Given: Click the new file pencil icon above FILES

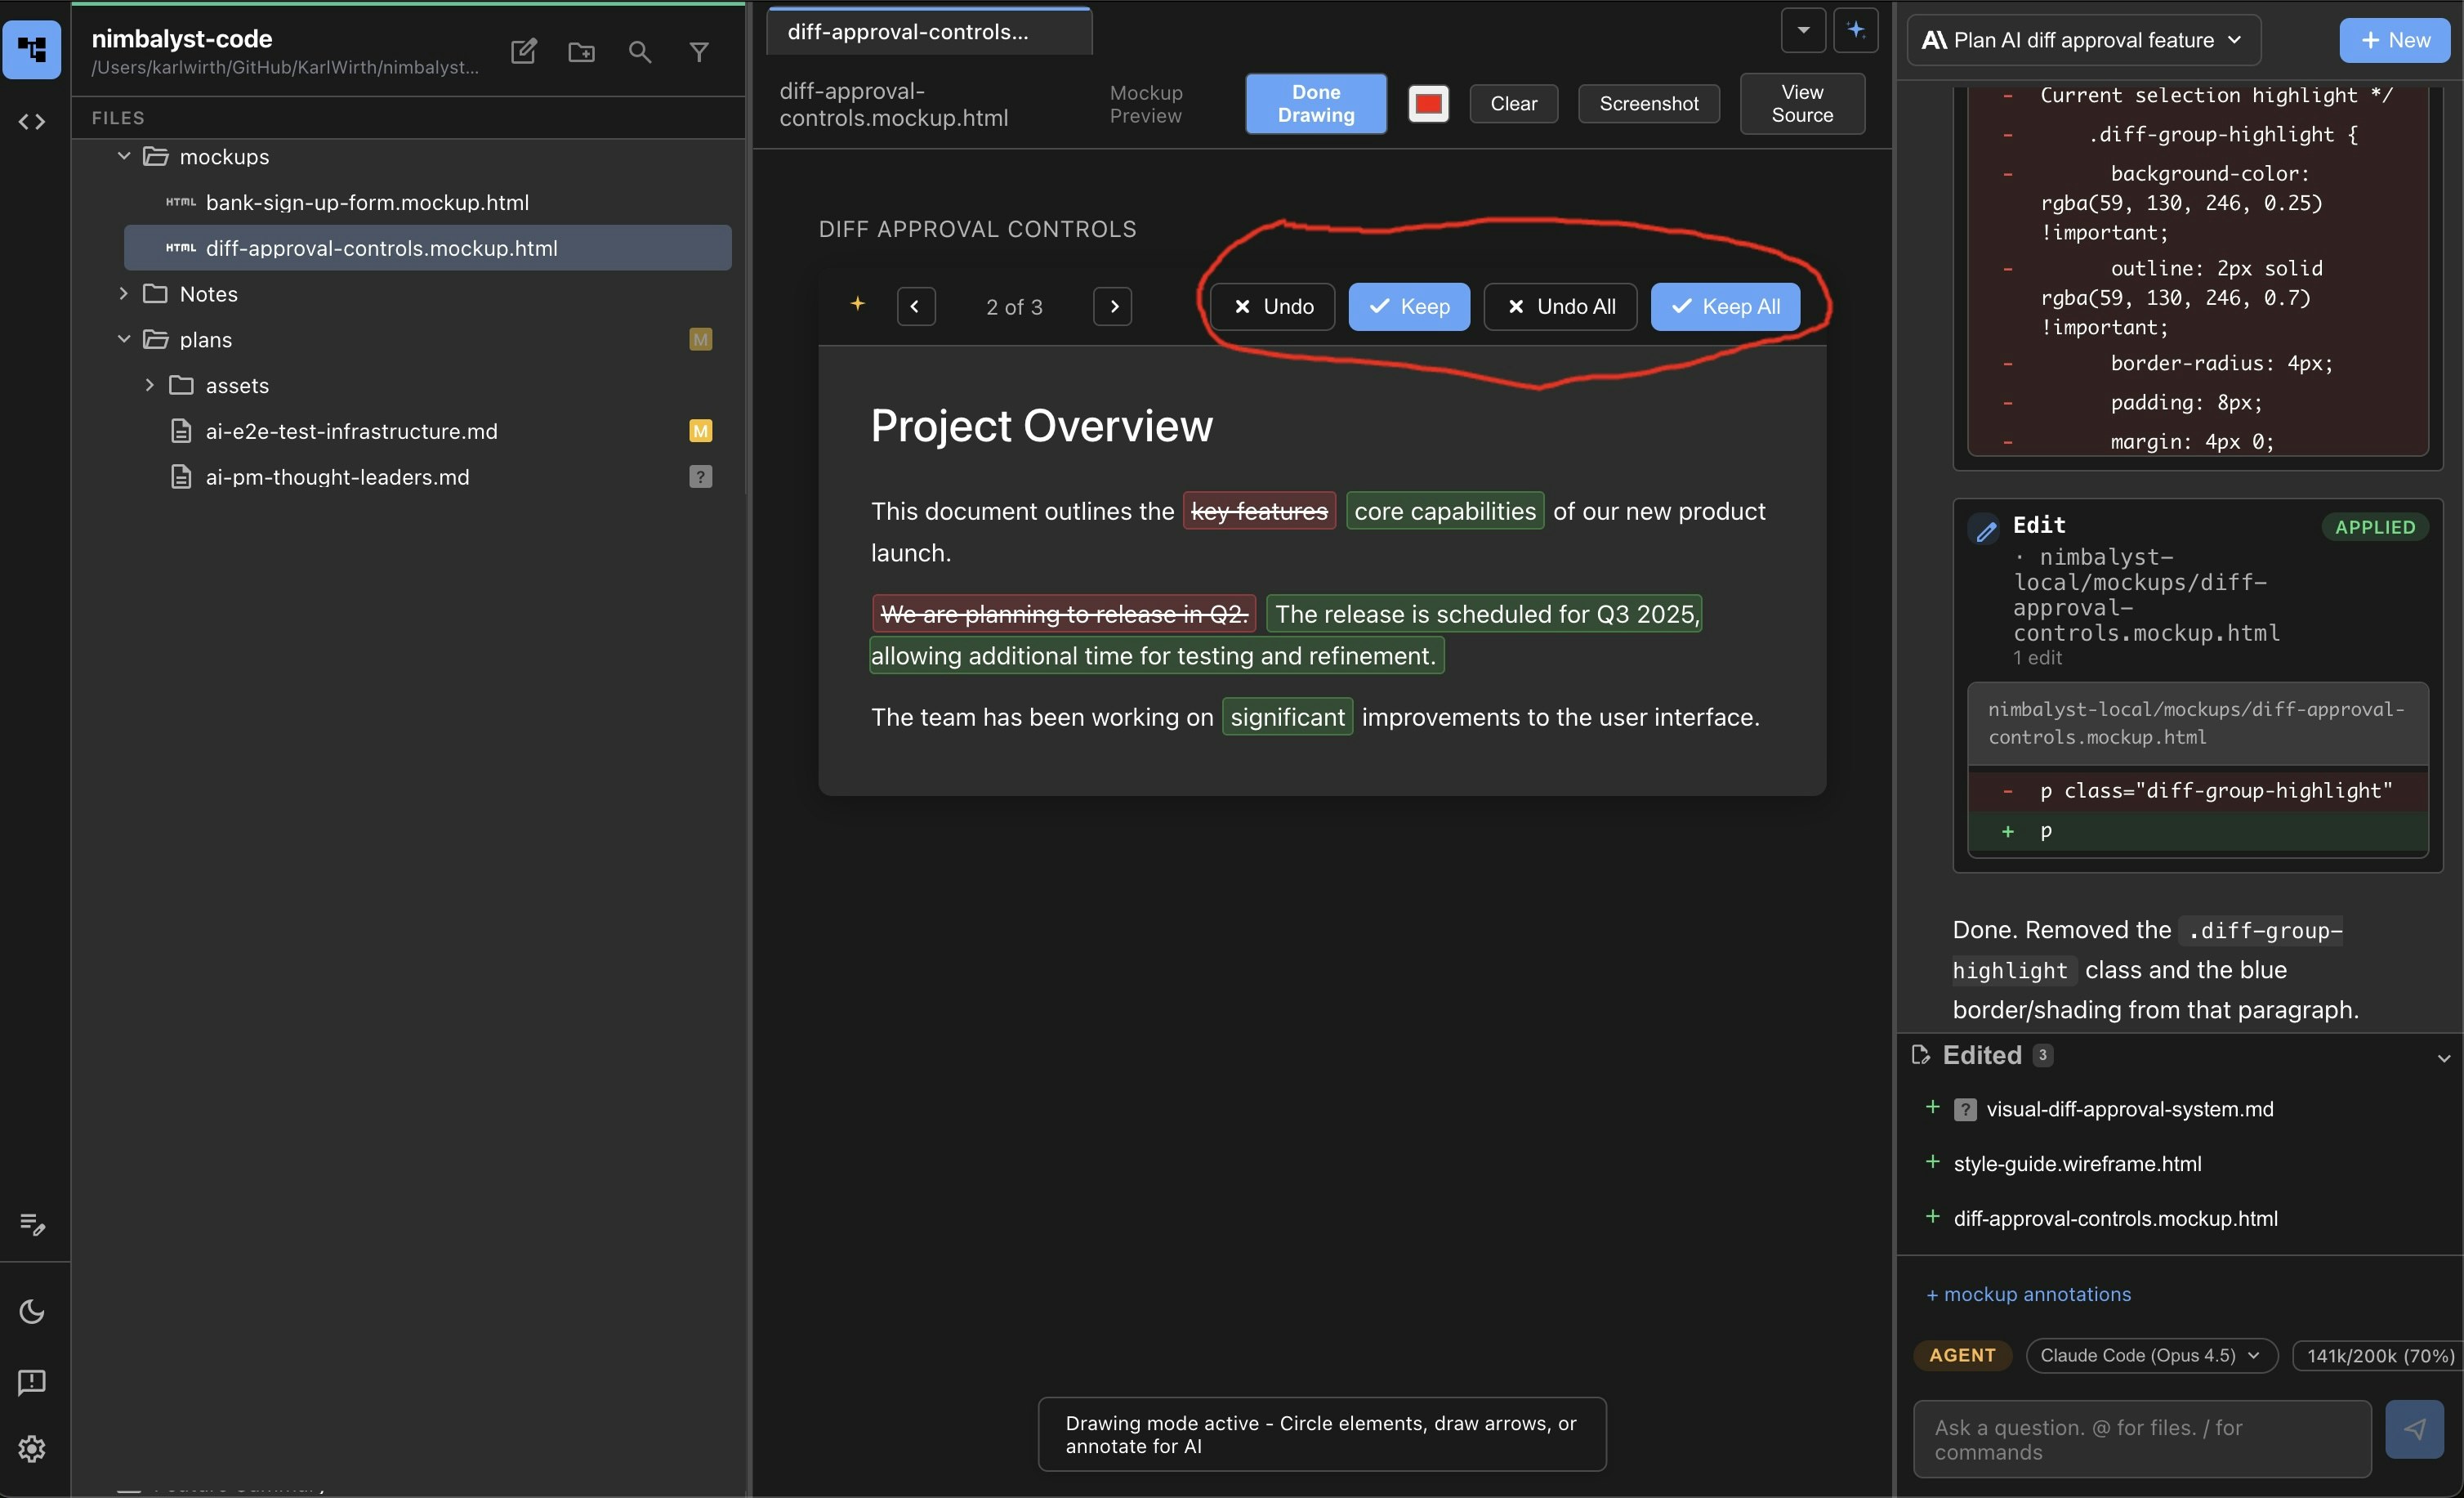Looking at the screenshot, I should click(x=523, y=51).
